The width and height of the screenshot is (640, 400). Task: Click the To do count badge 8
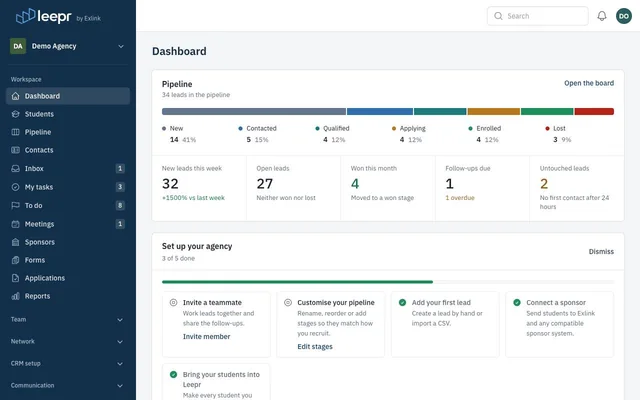(120, 205)
